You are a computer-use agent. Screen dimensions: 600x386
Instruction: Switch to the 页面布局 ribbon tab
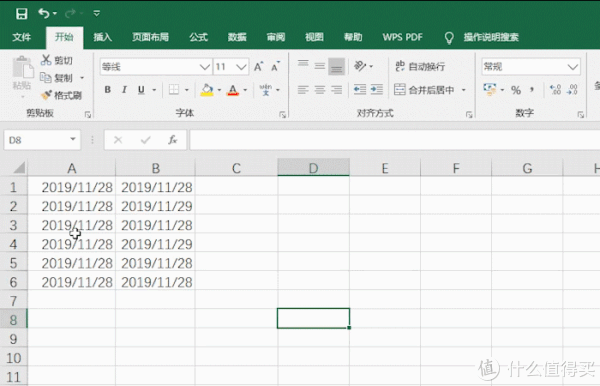(150, 37)
